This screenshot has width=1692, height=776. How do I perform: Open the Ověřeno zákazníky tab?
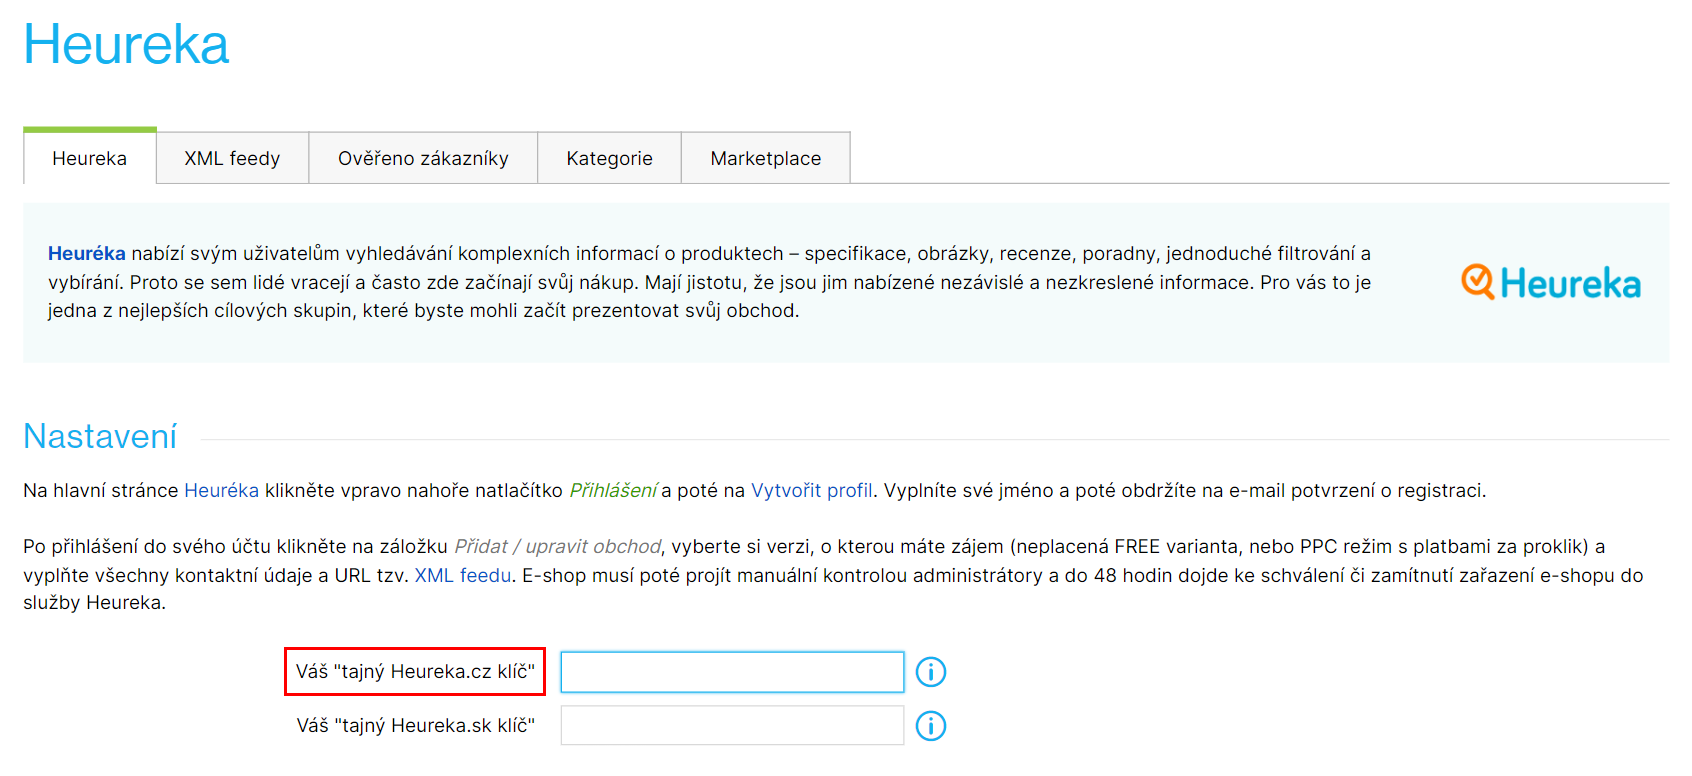[423, 158]
